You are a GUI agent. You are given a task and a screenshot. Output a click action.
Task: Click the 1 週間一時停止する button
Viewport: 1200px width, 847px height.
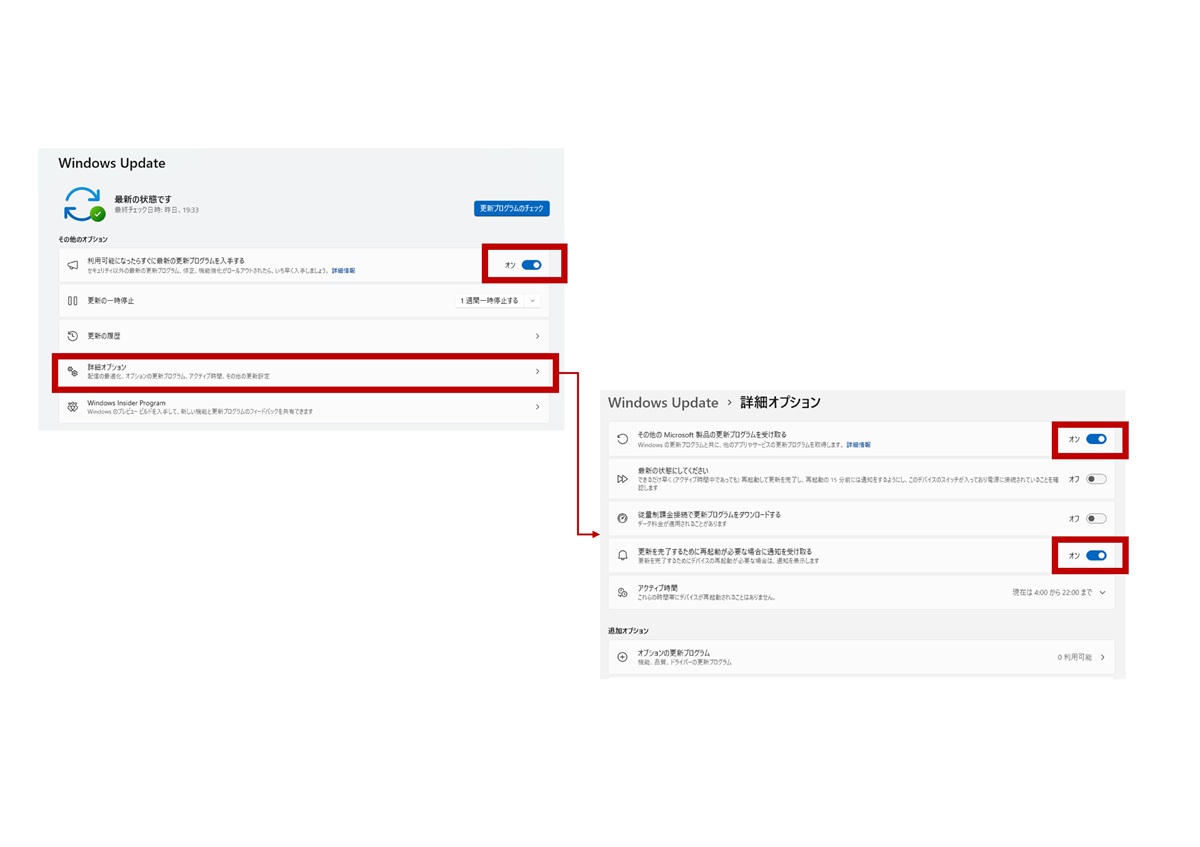490,301
